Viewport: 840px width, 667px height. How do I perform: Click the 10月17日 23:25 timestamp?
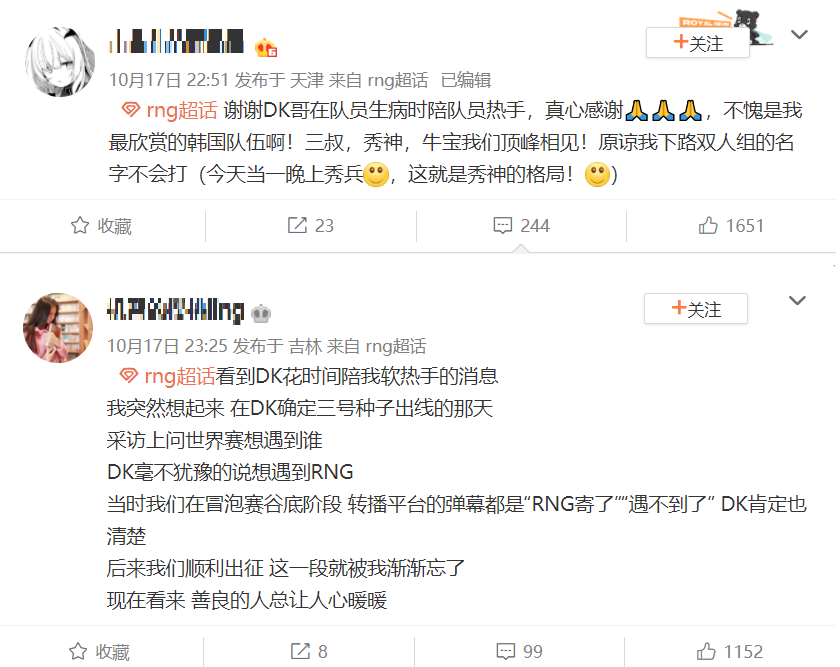(x=167, y=346)
